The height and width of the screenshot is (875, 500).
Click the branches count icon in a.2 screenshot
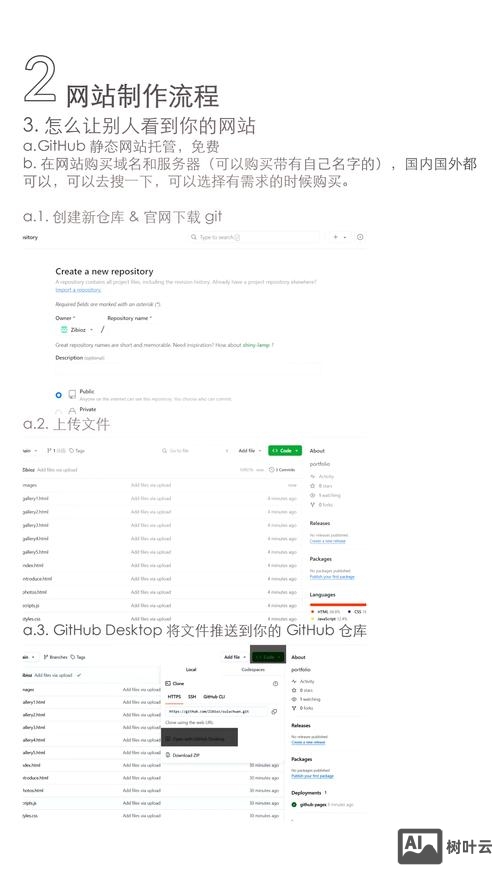pyautogui.click(x=49, y=450)
